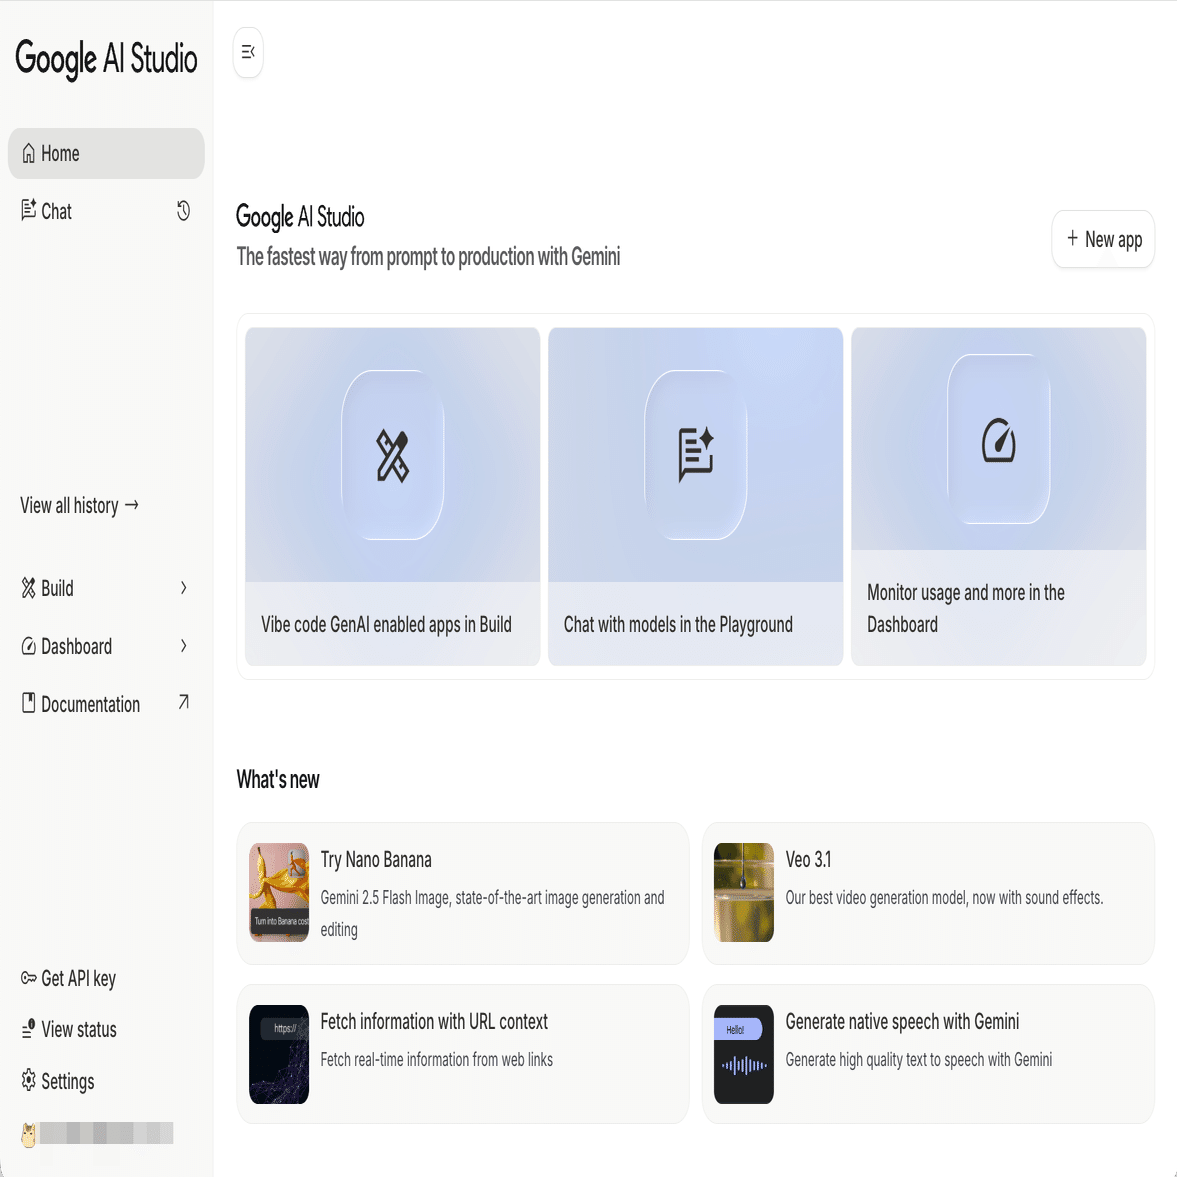This screenshot has width=1177, height=1177.
Task: Open the Try Nano Banana thumbnail
Action: pos(279,892)
